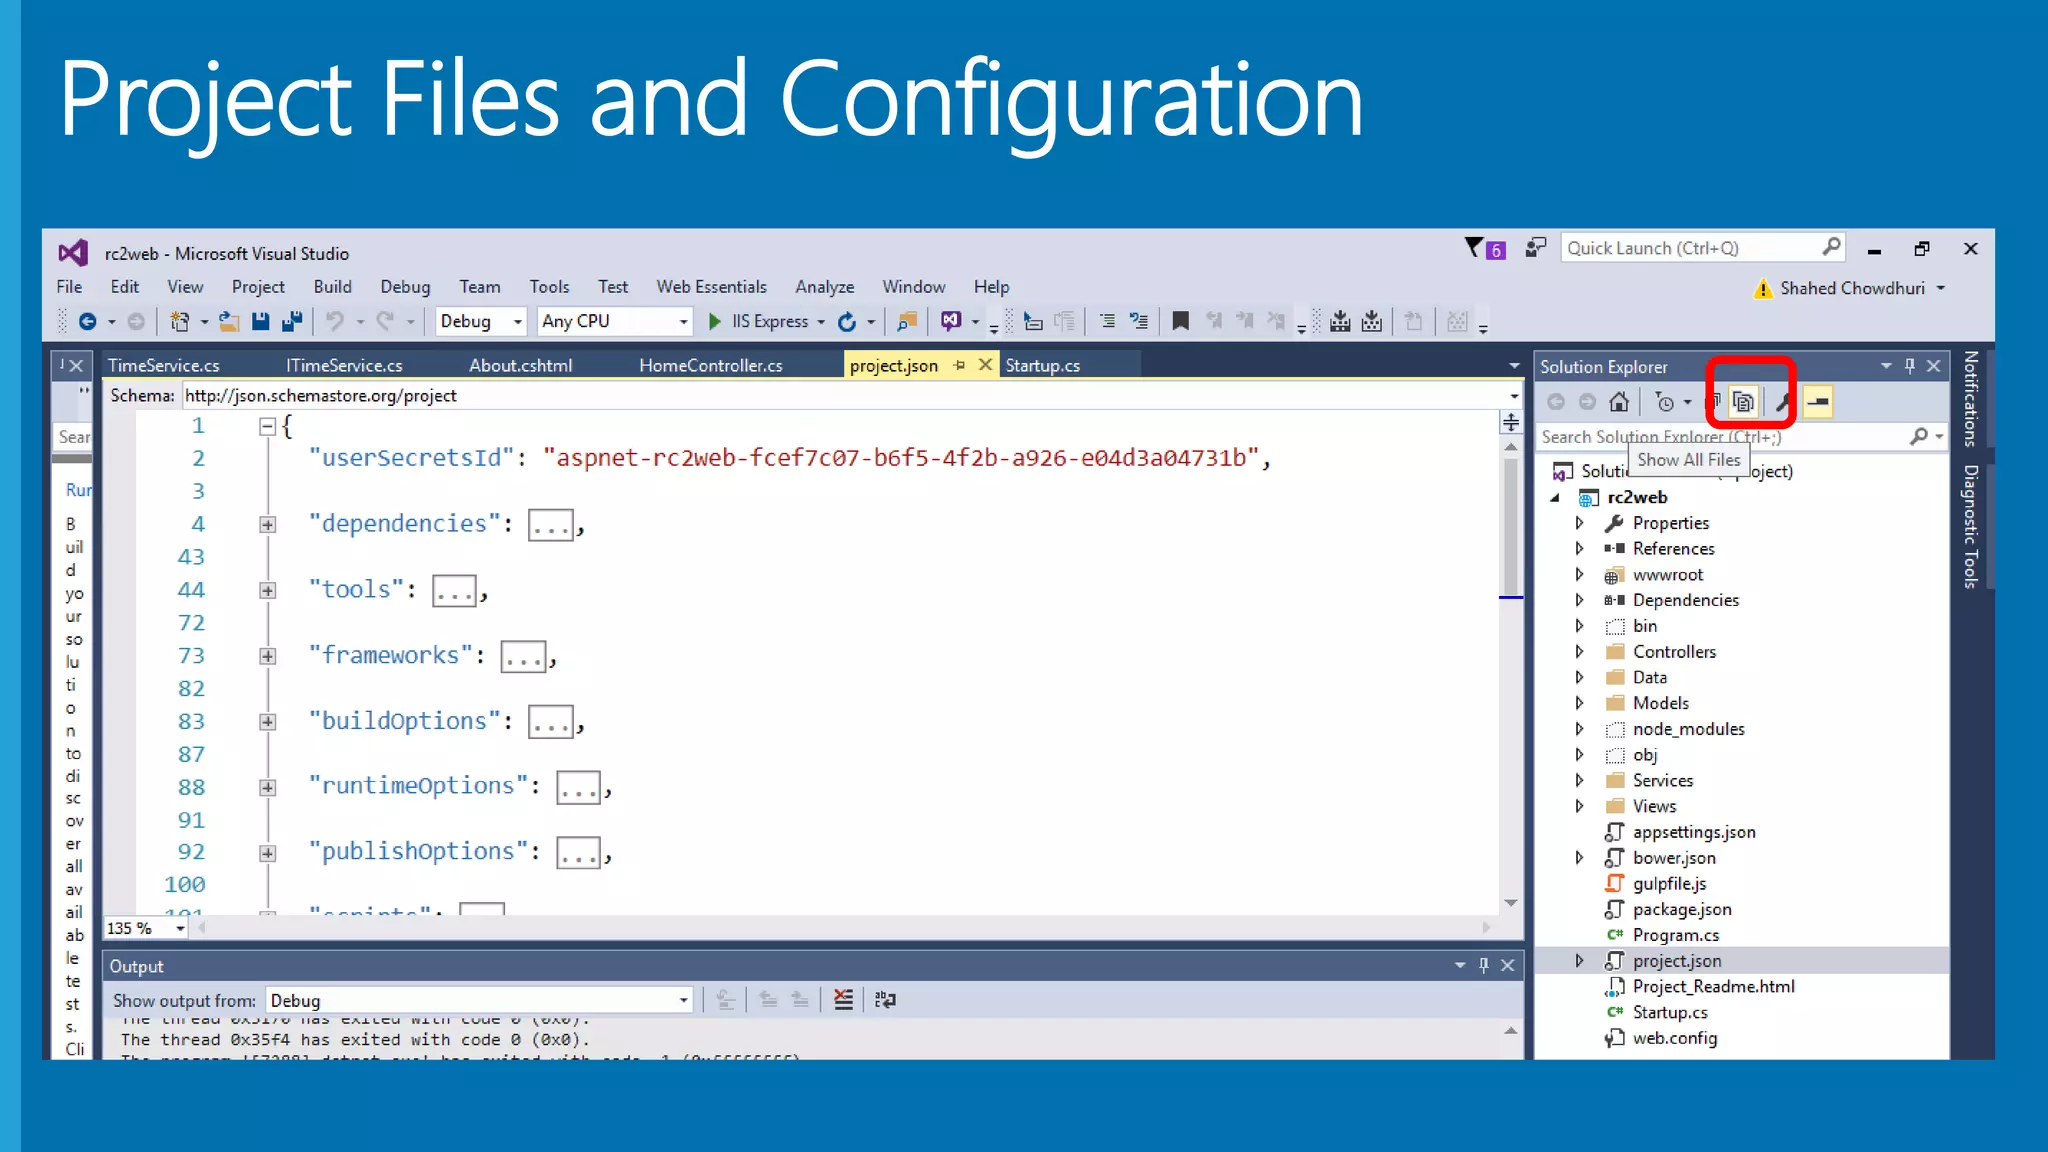Click the scroll down arrow in the code editor

coord(1510,903)
